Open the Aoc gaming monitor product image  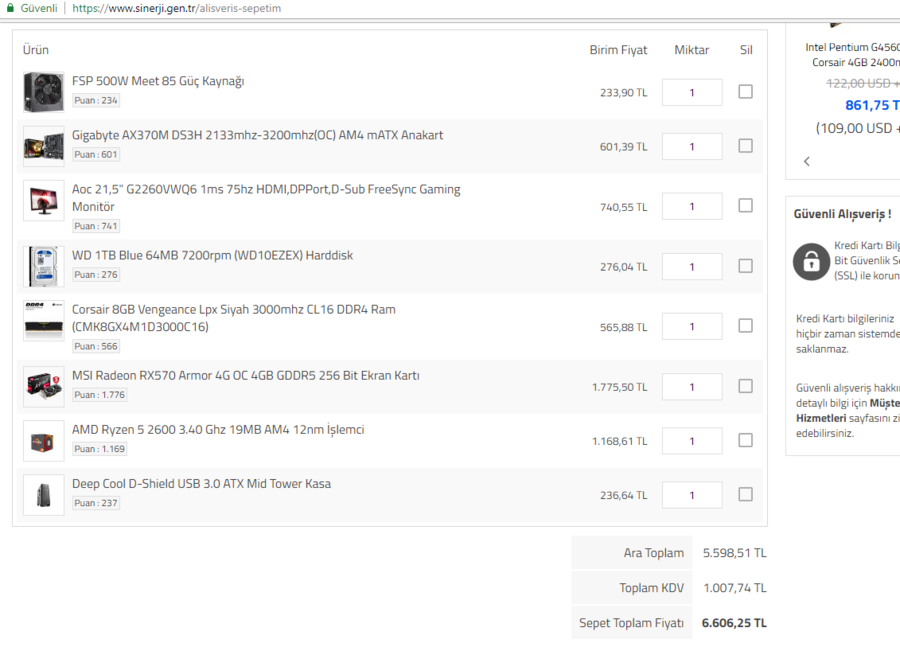(x=43, y=200)
